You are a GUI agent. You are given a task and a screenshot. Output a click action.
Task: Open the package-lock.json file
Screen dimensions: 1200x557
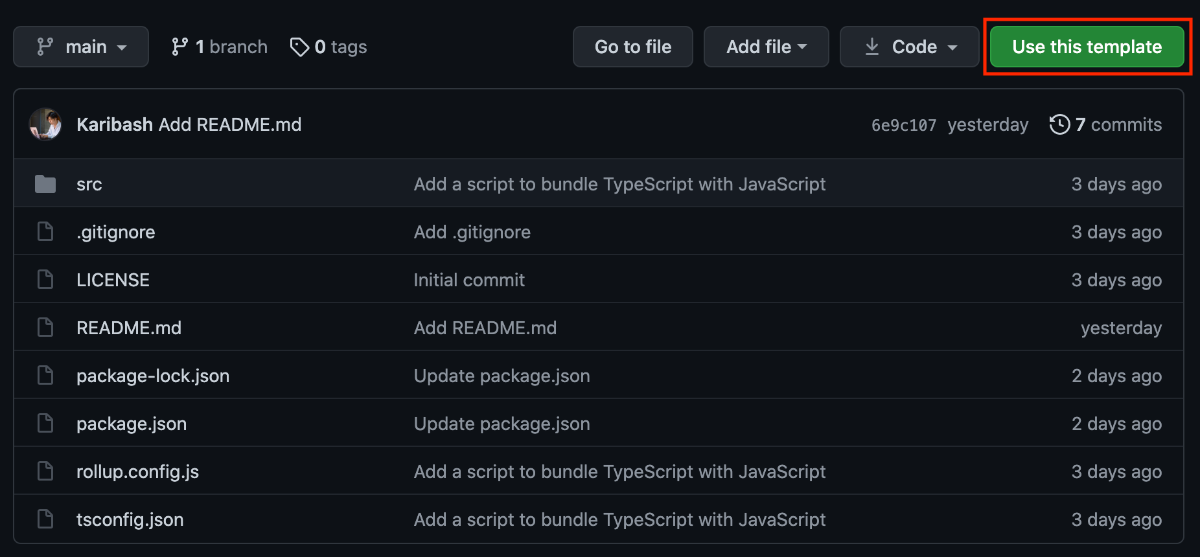(x=153, y=376)
